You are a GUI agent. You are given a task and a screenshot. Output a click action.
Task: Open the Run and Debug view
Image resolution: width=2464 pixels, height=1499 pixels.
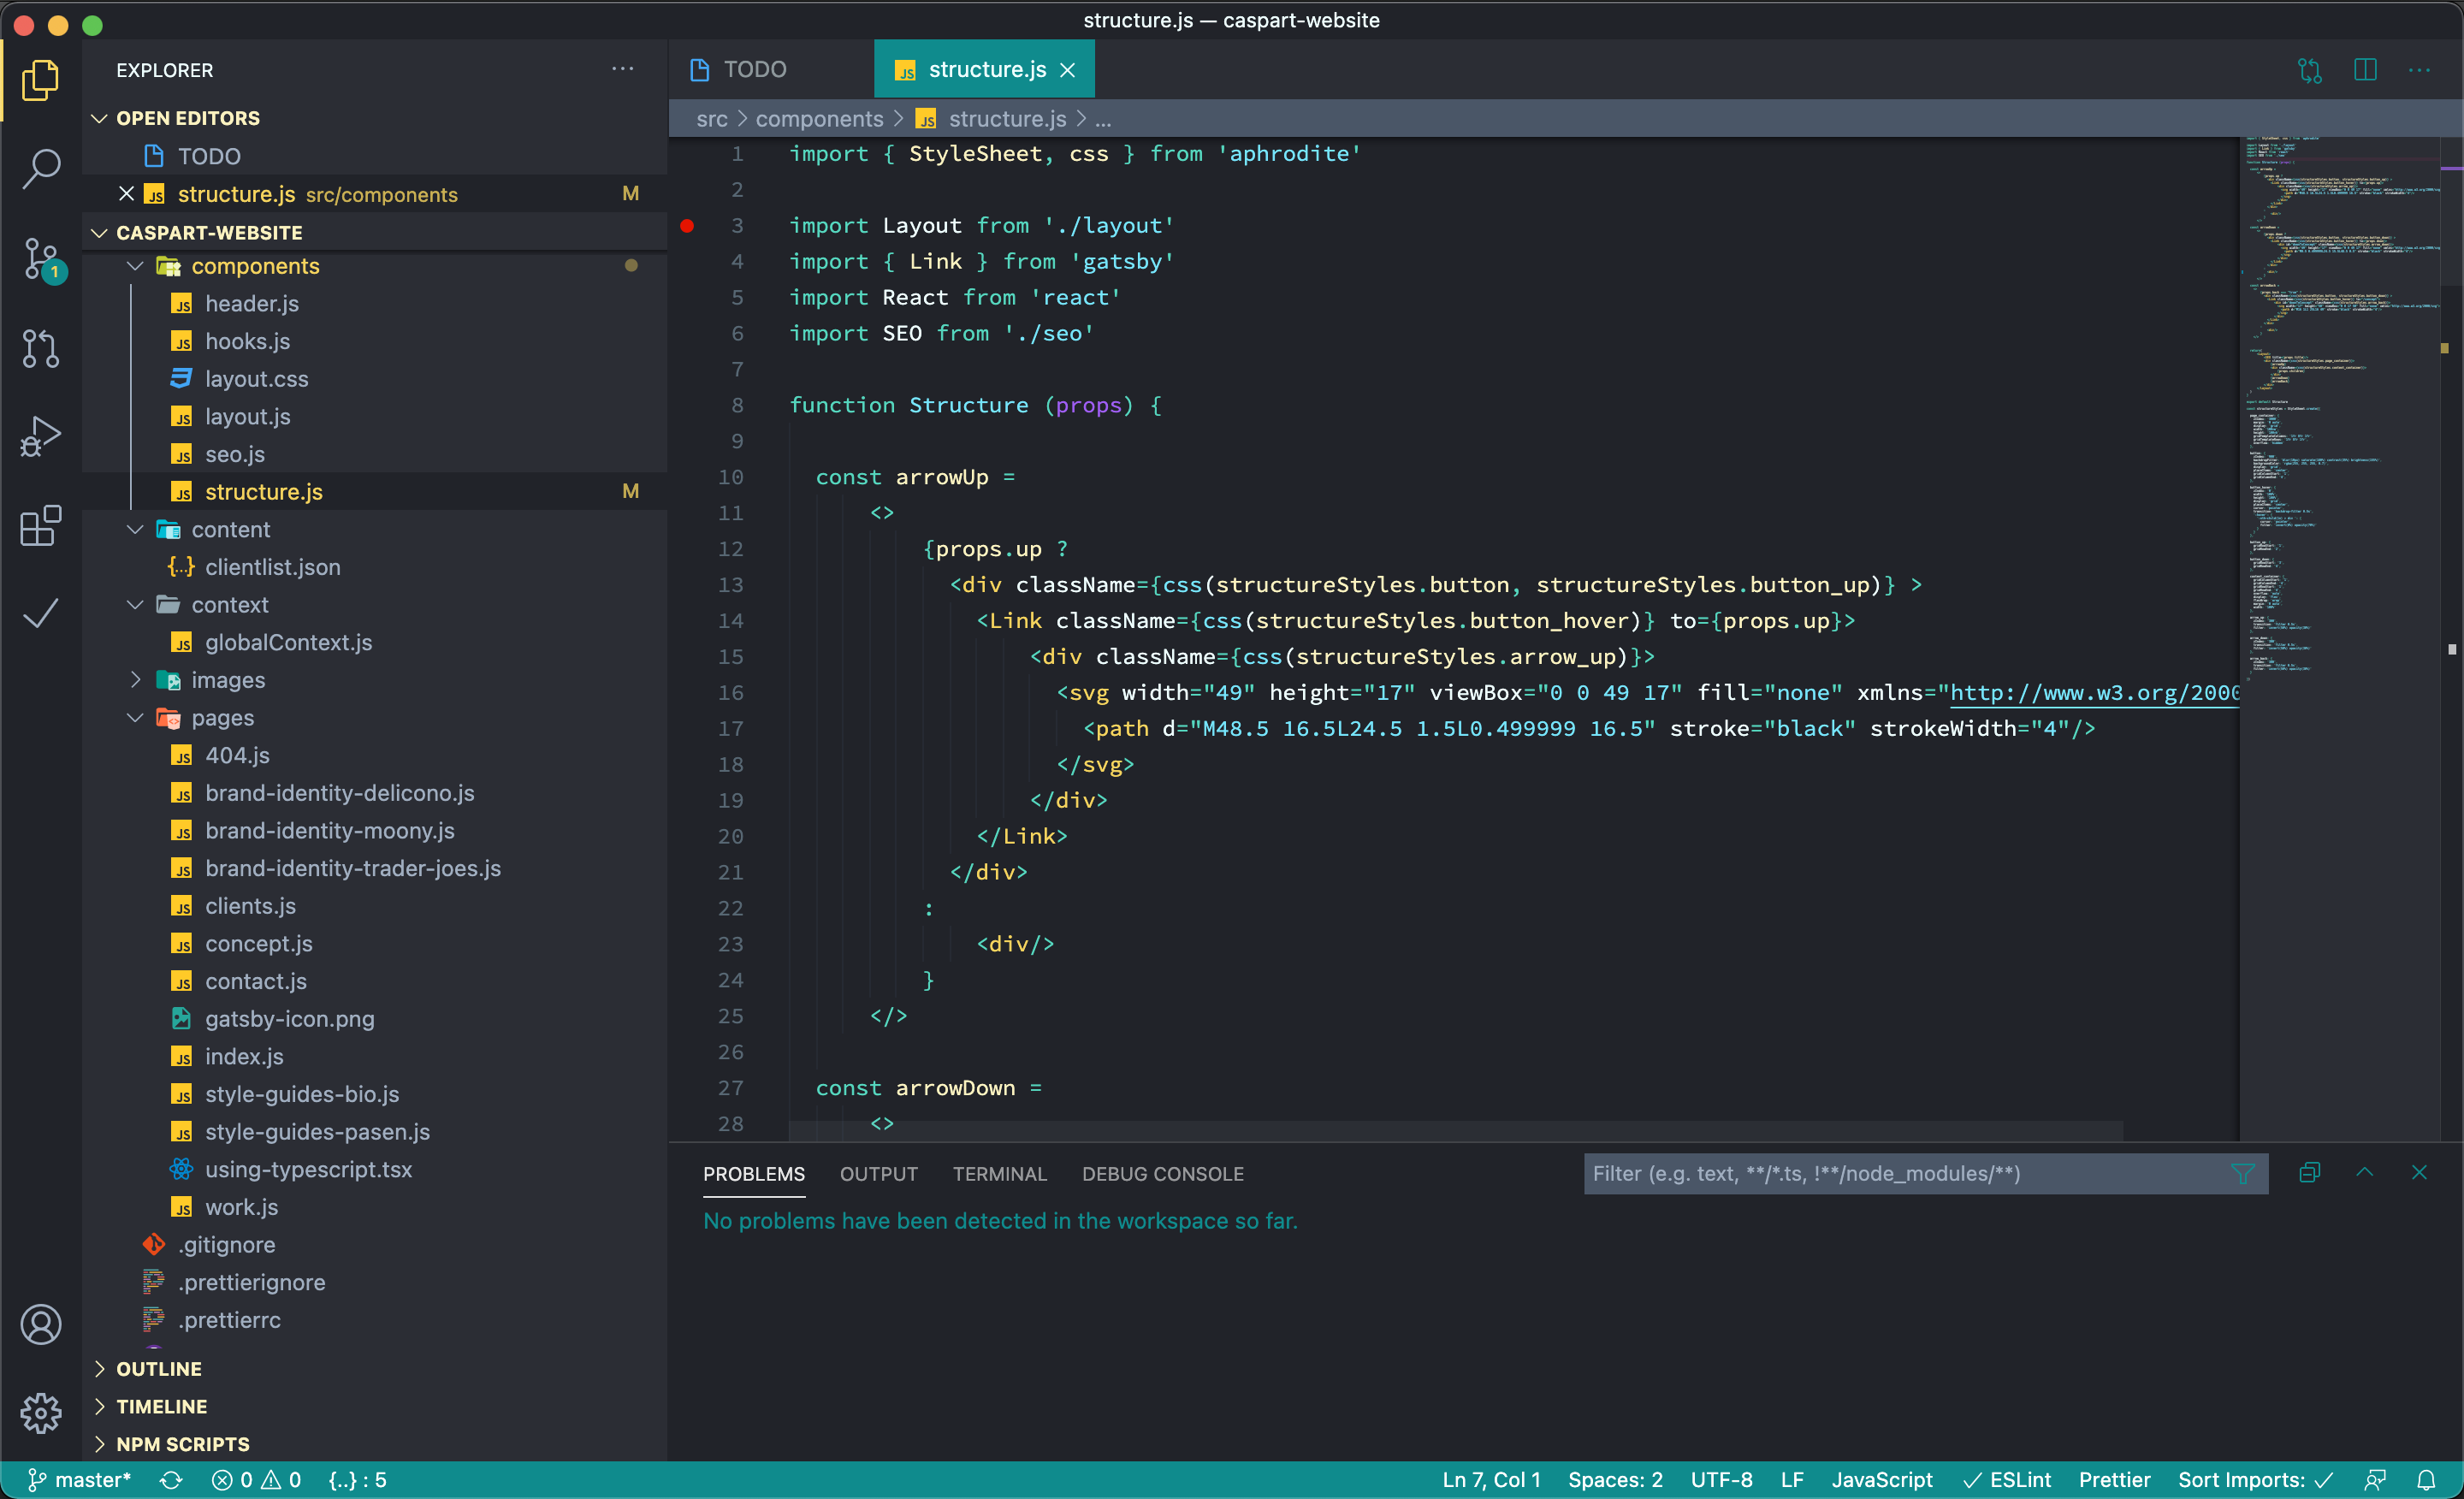tap(41, 437)
